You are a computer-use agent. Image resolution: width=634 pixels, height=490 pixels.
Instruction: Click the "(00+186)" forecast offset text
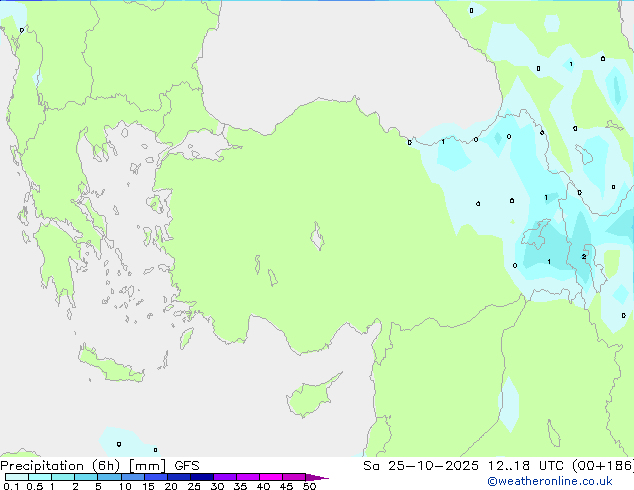[602, 466]
